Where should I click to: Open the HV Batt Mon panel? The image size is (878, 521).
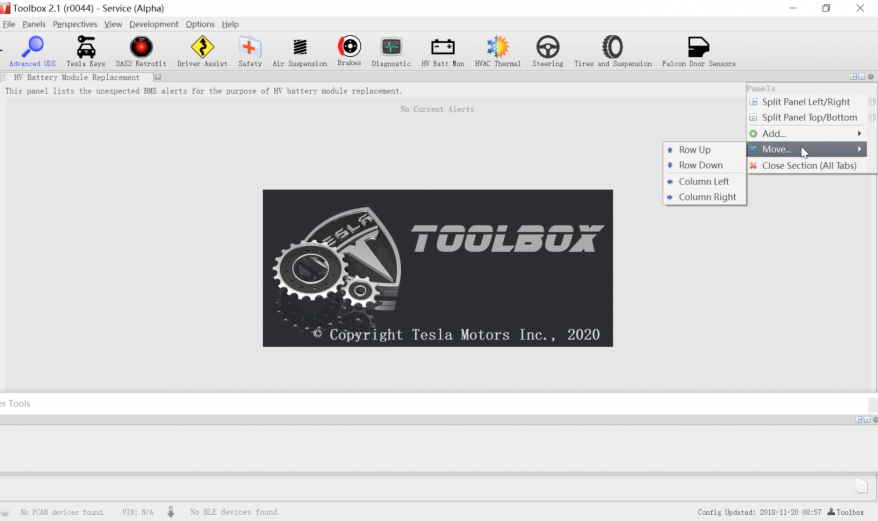point(442,51)
